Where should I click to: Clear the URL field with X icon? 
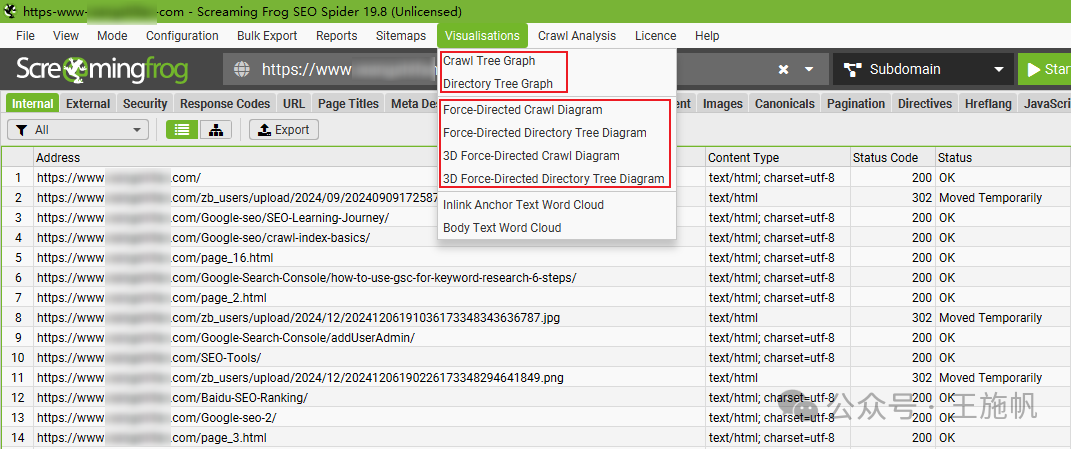tap(783, 70)
